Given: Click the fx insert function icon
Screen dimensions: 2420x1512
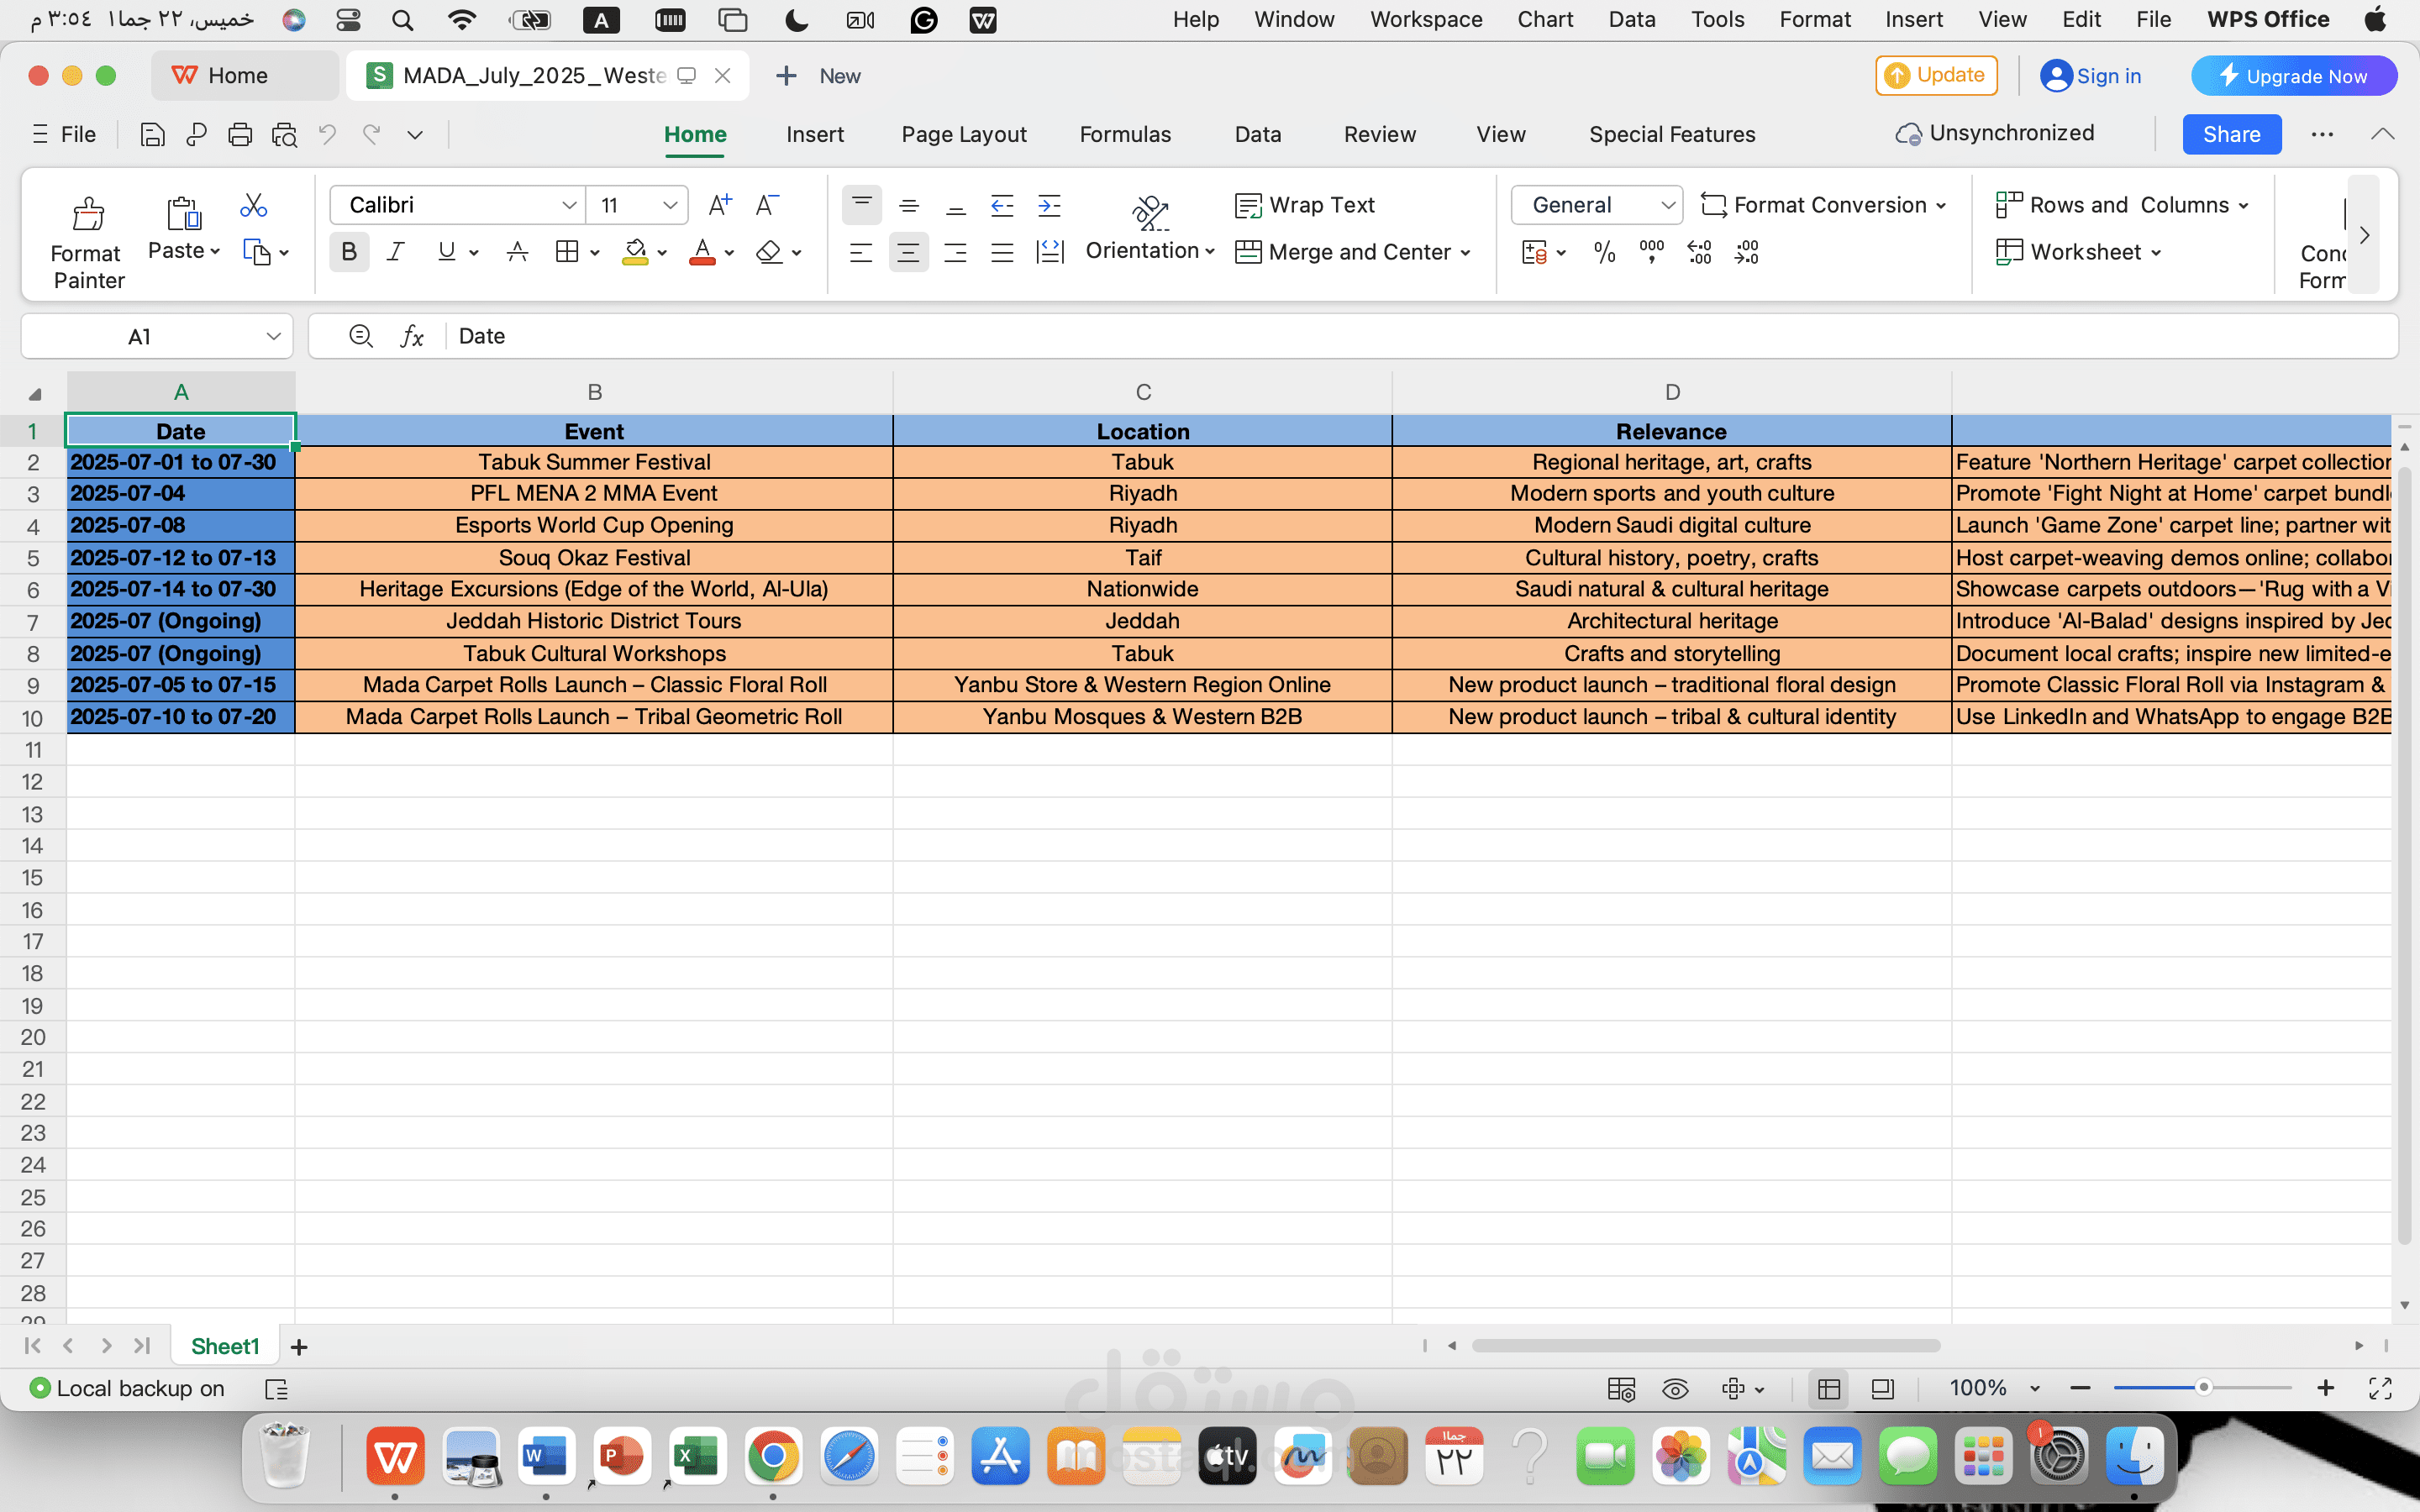Looking at the screenshot, I should tap(412, 336).
